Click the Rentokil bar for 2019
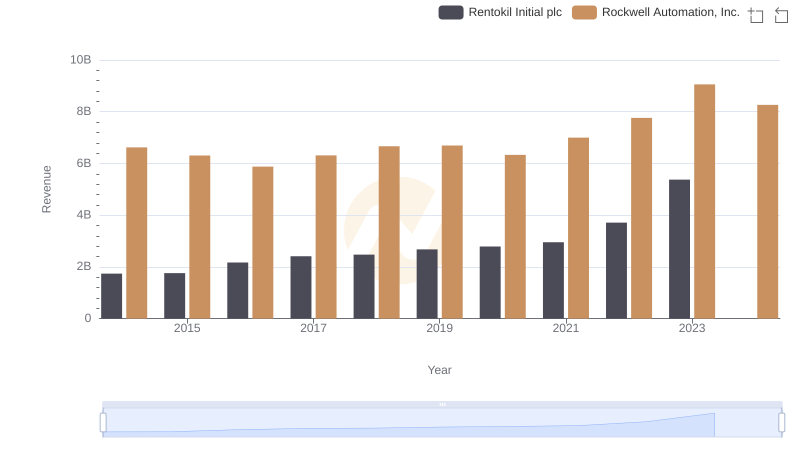Image resolution: width=800 pixels, height=461 pixels. pyautogui.click(x=427, y=284)
